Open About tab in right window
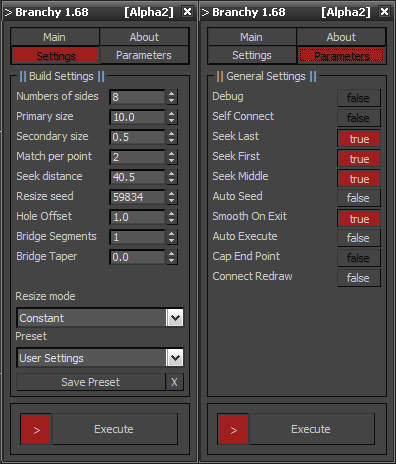The width and height of the screenshot is (396, 464). pyautogui.click(x=341, y=37)
